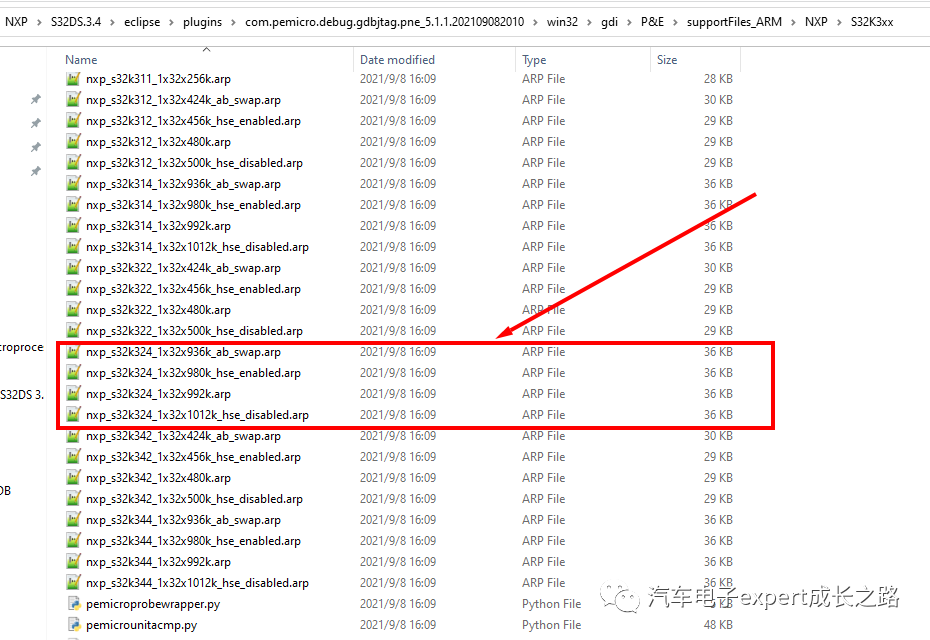The width and height of the screenshot is (930, 640).
Task: Click icon of nxp_s32k324_1x32x1012k_hse_disabled.arp
Action: [73, 415]
